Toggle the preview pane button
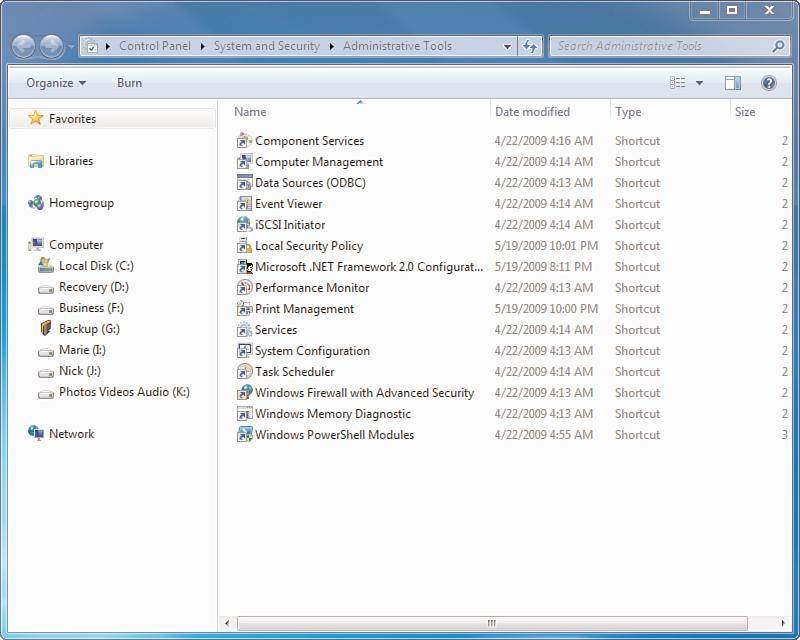 pos(733,83)
